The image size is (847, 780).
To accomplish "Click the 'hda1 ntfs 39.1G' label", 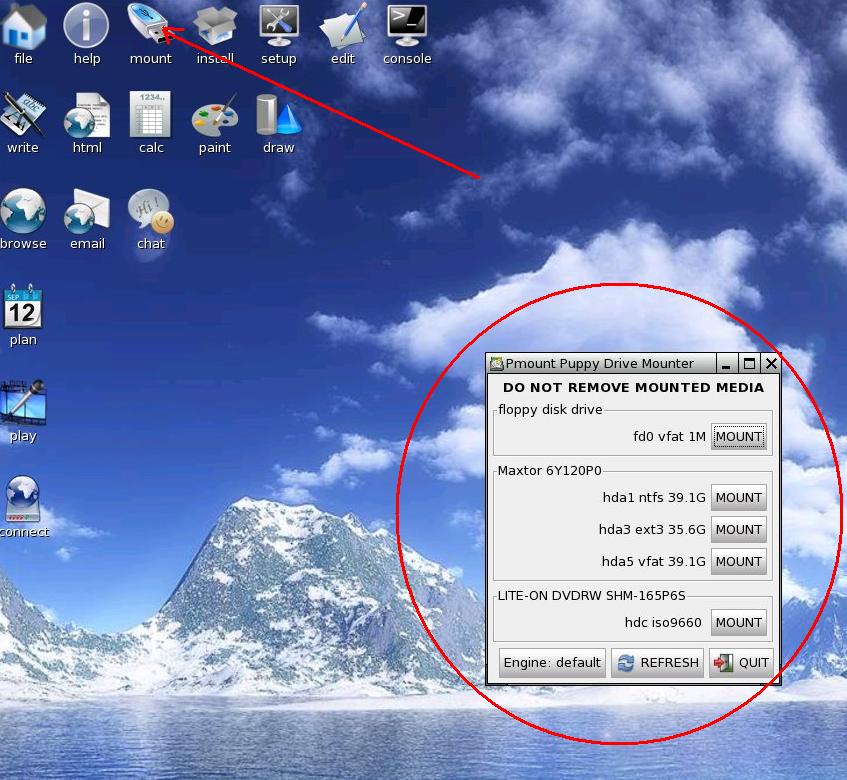I will click(654, 497).
